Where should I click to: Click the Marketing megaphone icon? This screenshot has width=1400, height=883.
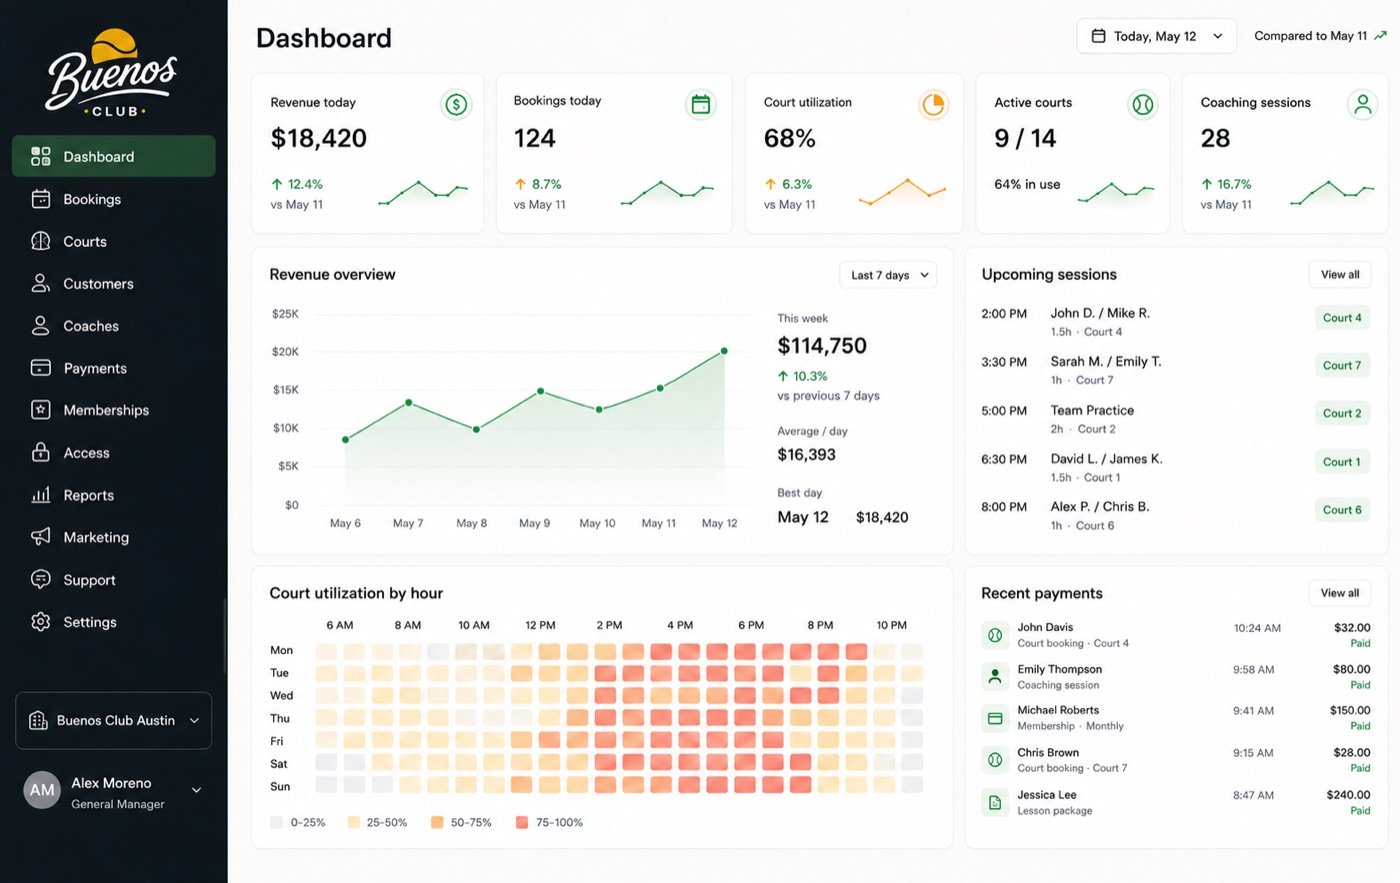(x=41, y=537)
